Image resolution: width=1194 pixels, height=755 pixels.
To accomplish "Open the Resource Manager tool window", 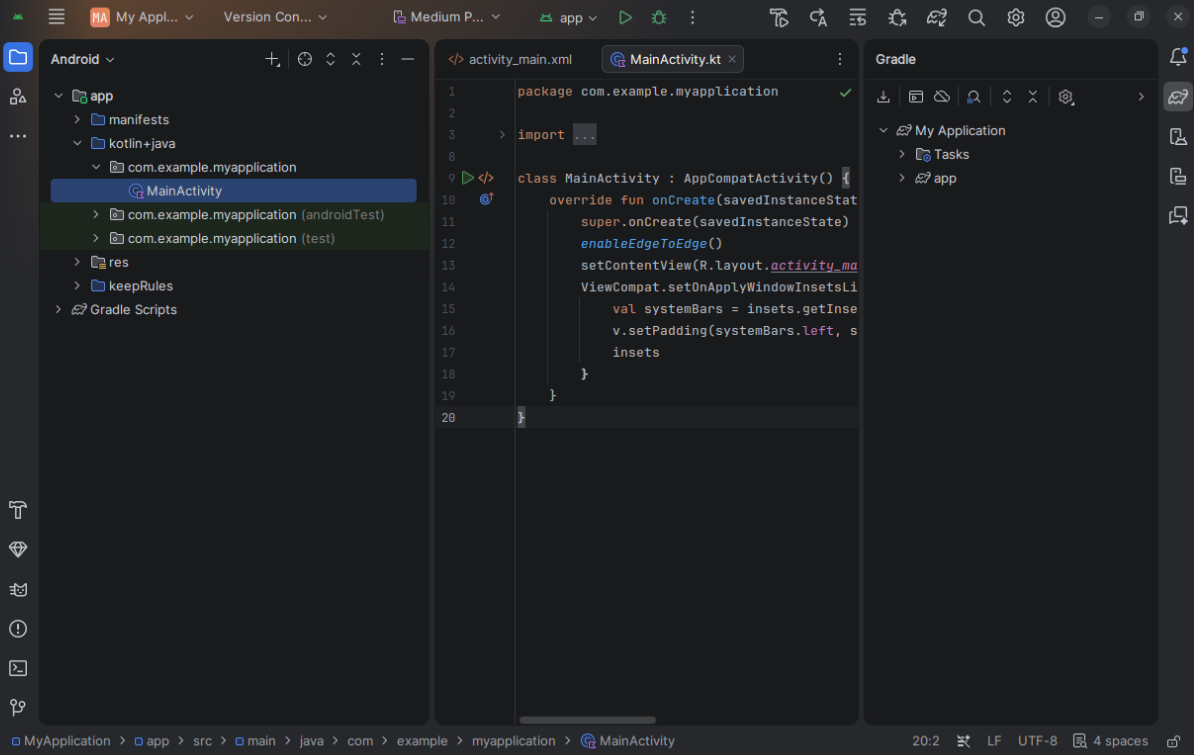I will [x=18, y=97].
